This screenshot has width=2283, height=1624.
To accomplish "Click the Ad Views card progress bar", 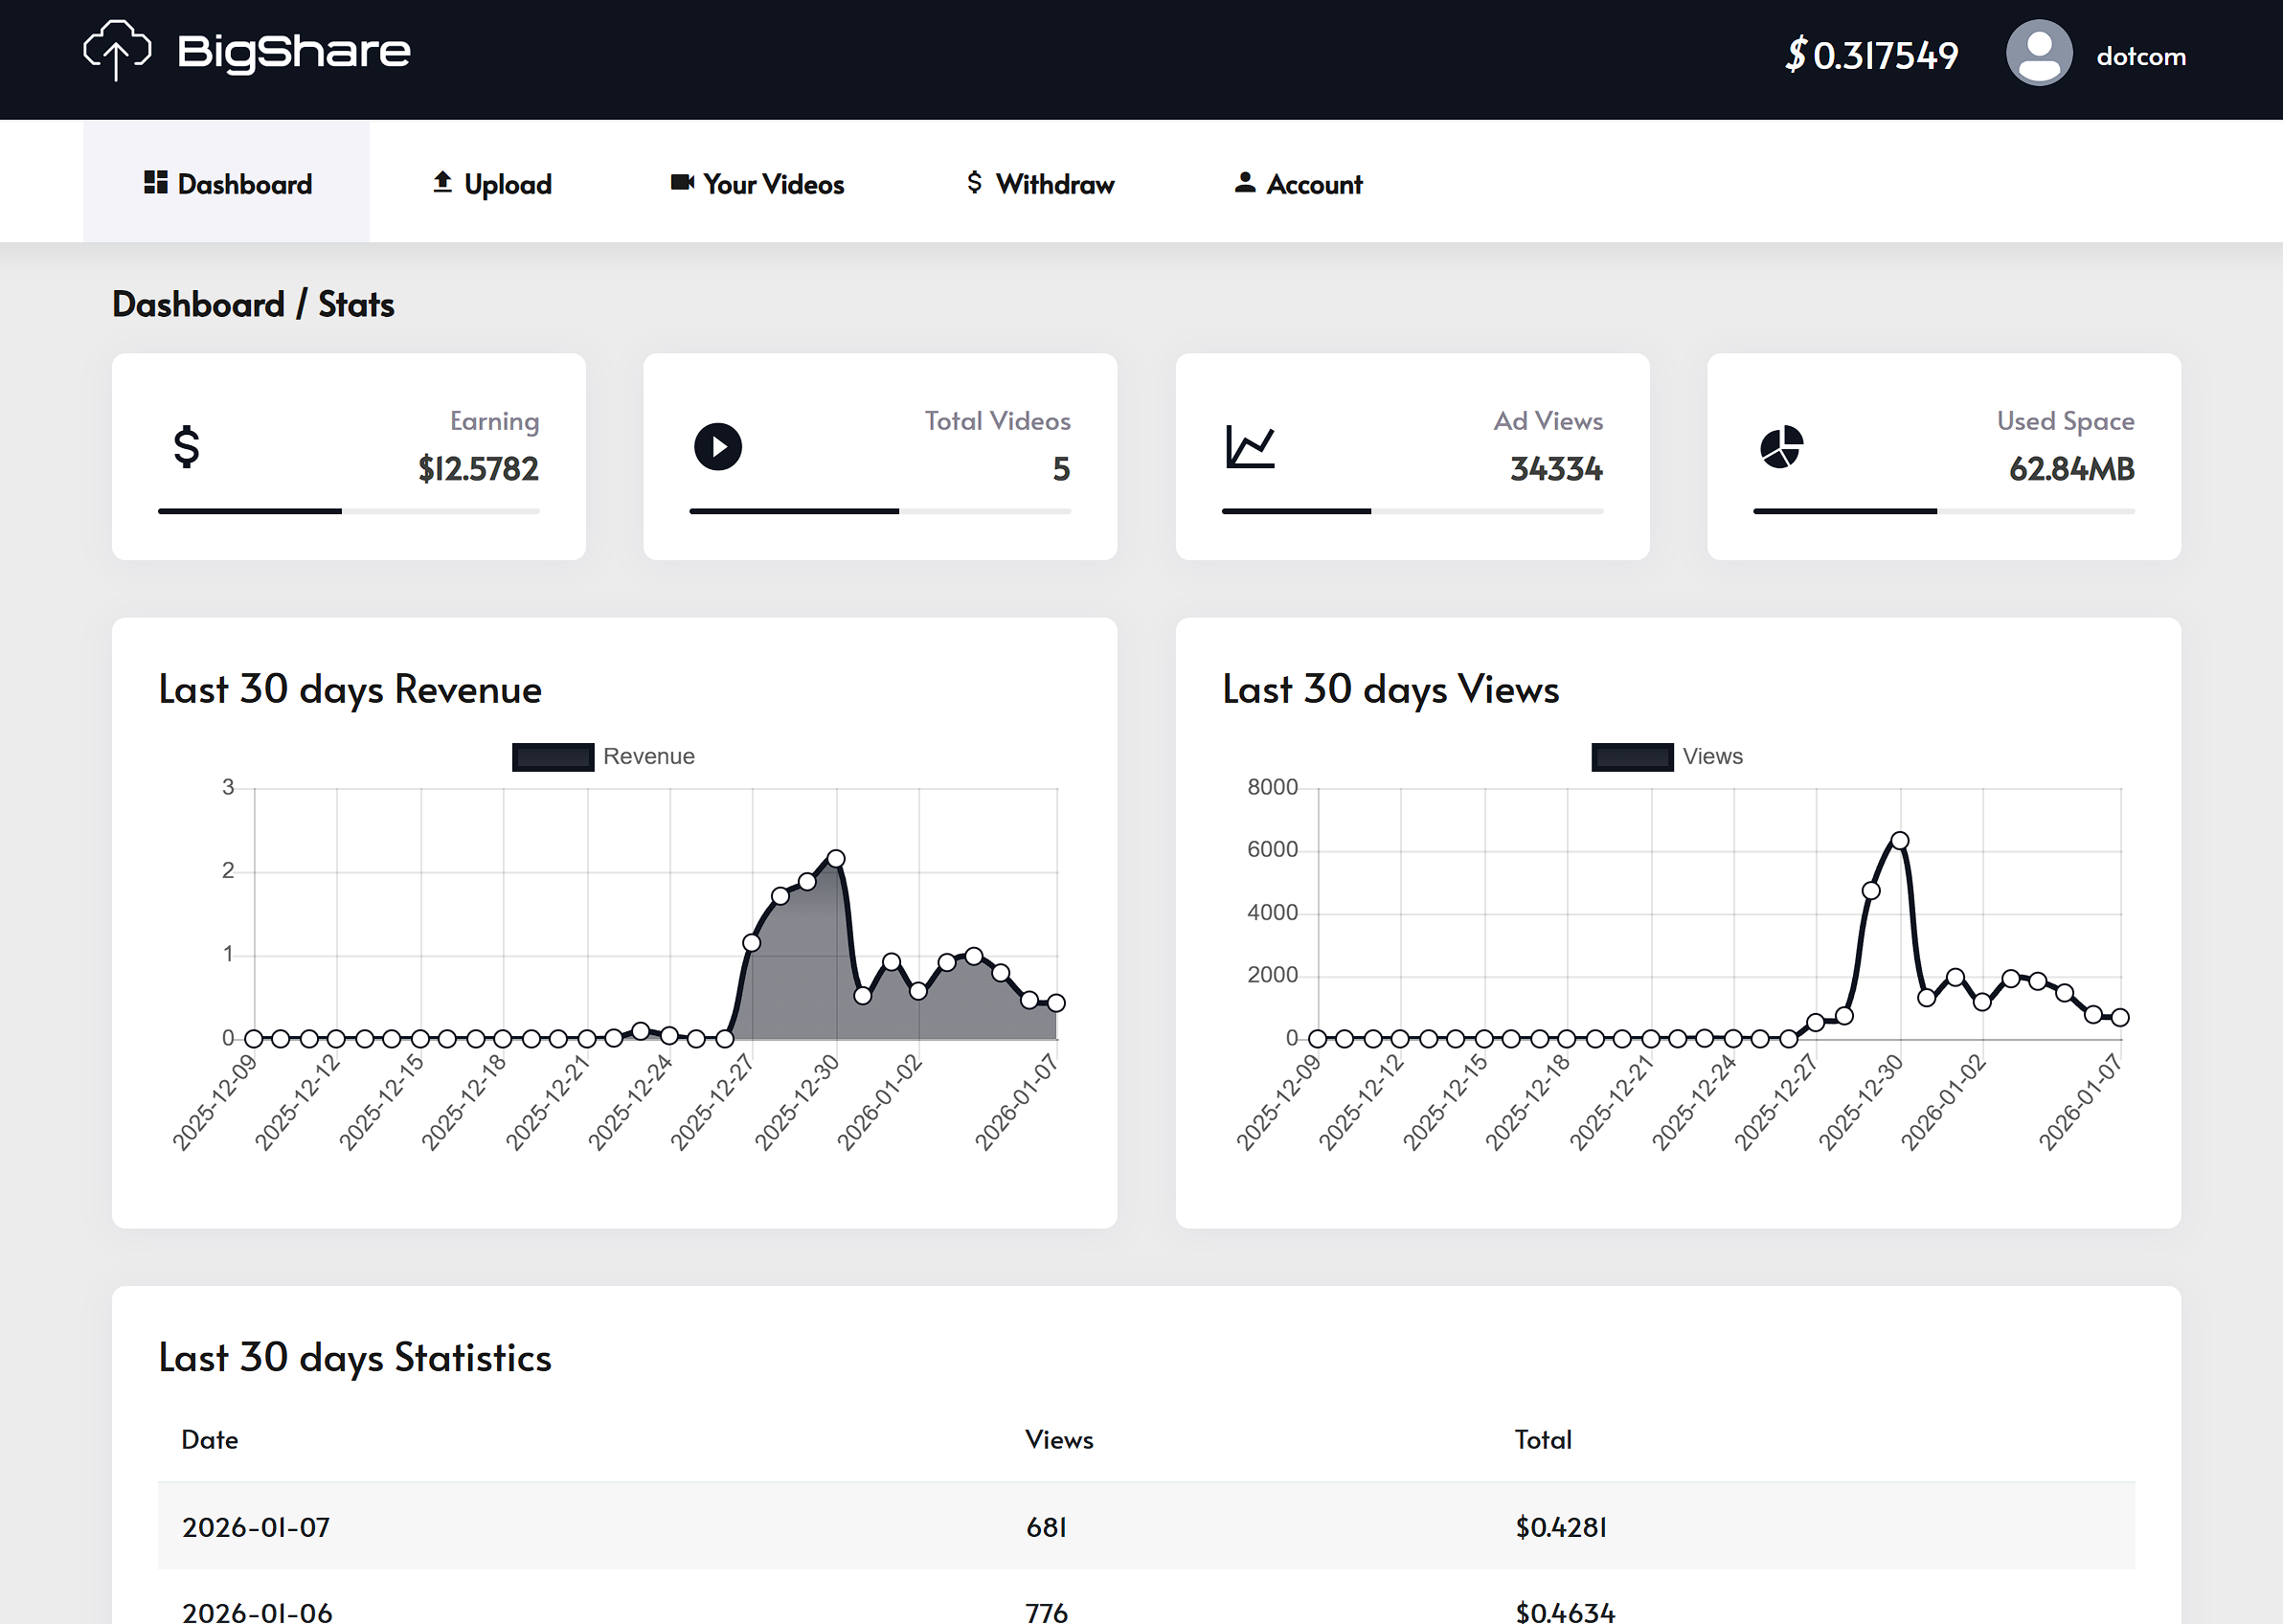I will pyautogui.click(x=1412, y=511).
